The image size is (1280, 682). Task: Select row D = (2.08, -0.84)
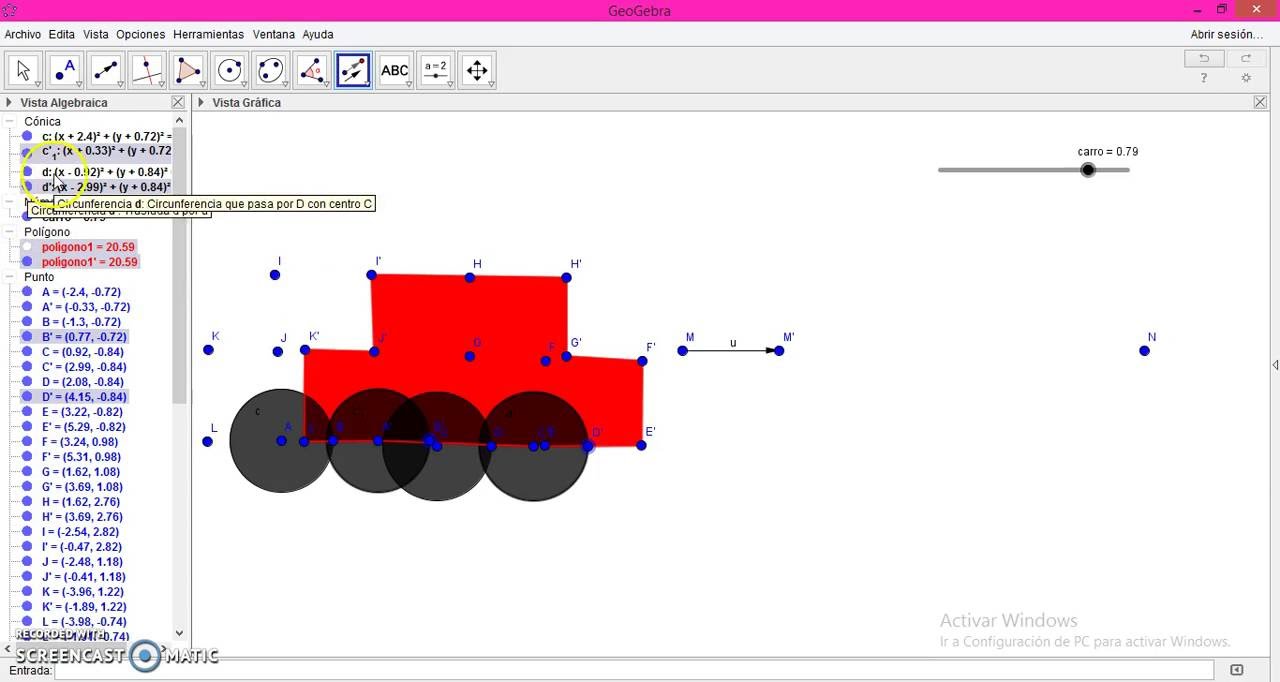[83, 382]
